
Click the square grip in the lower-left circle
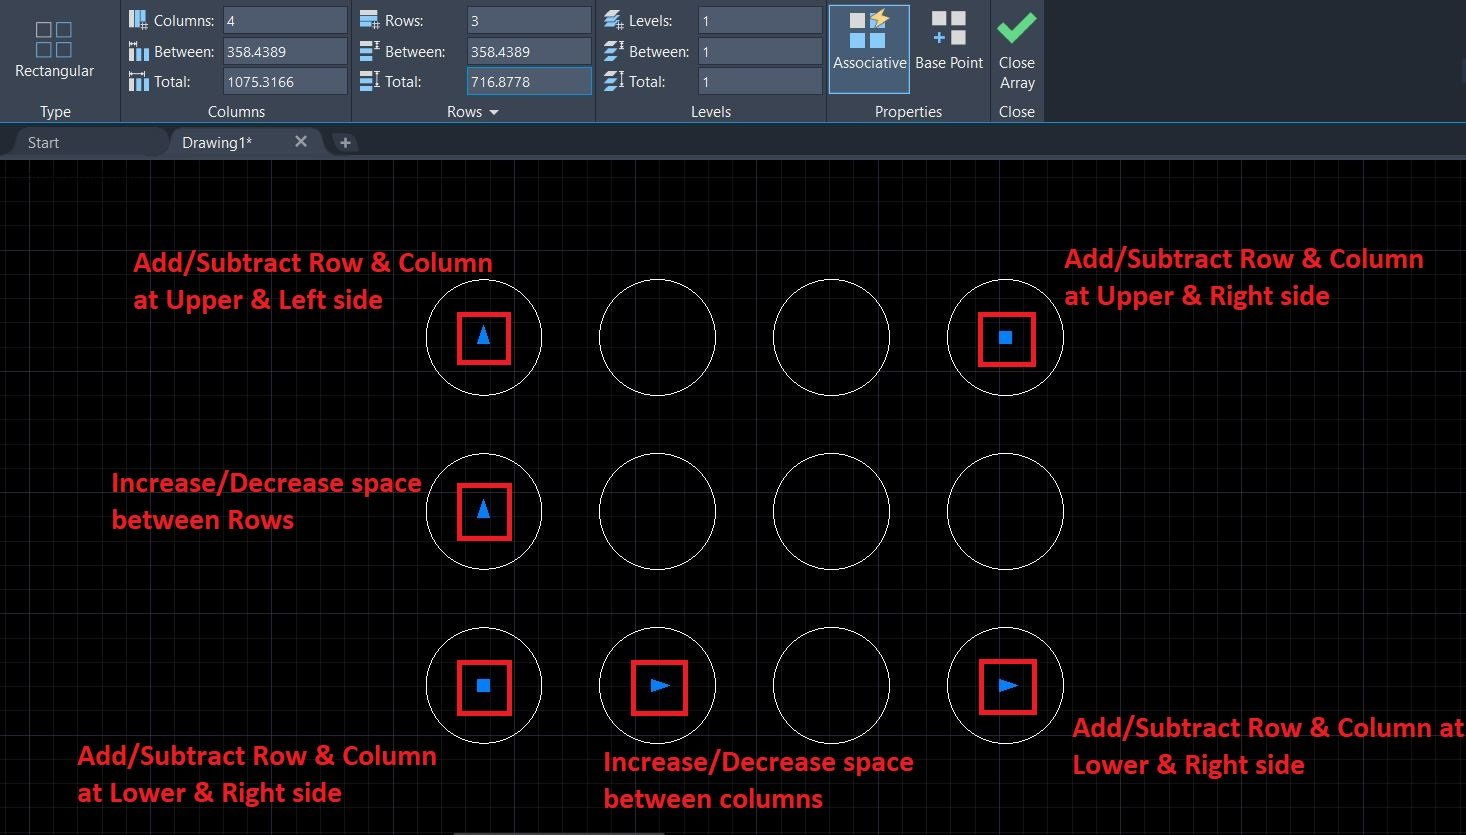click(x=484, y=685)
